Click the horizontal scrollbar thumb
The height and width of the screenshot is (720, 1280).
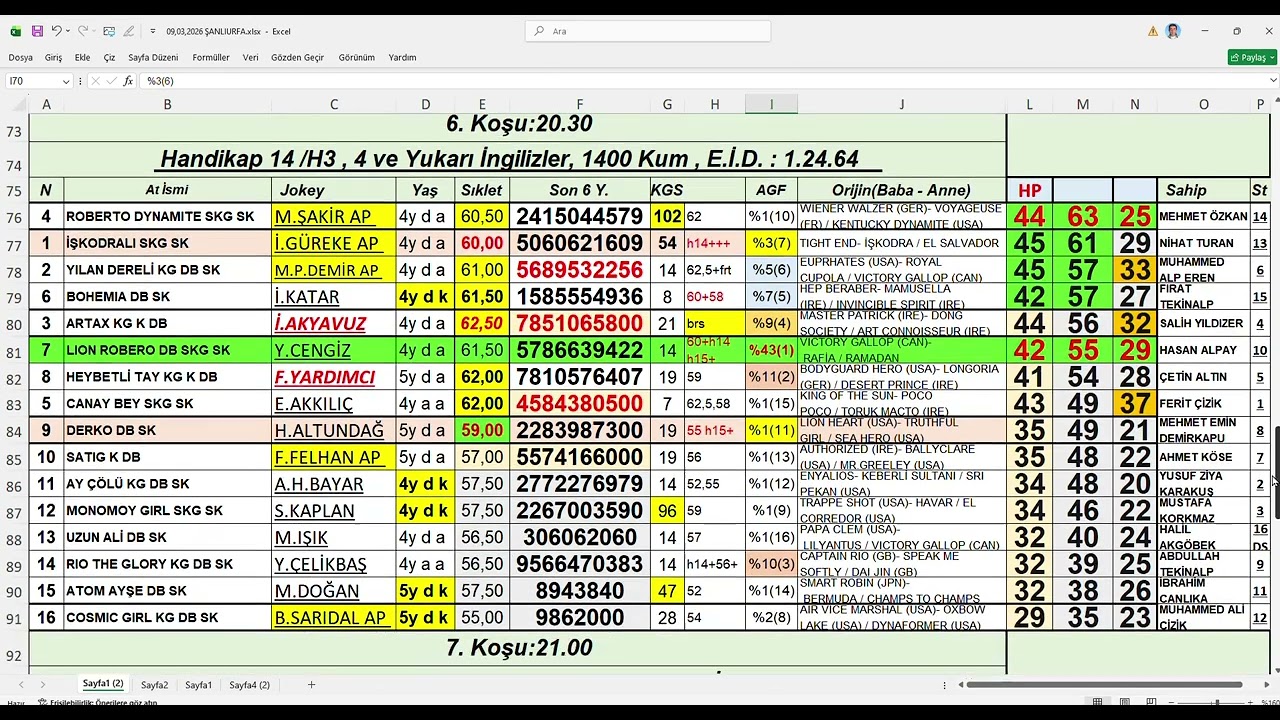[1104, 685]
